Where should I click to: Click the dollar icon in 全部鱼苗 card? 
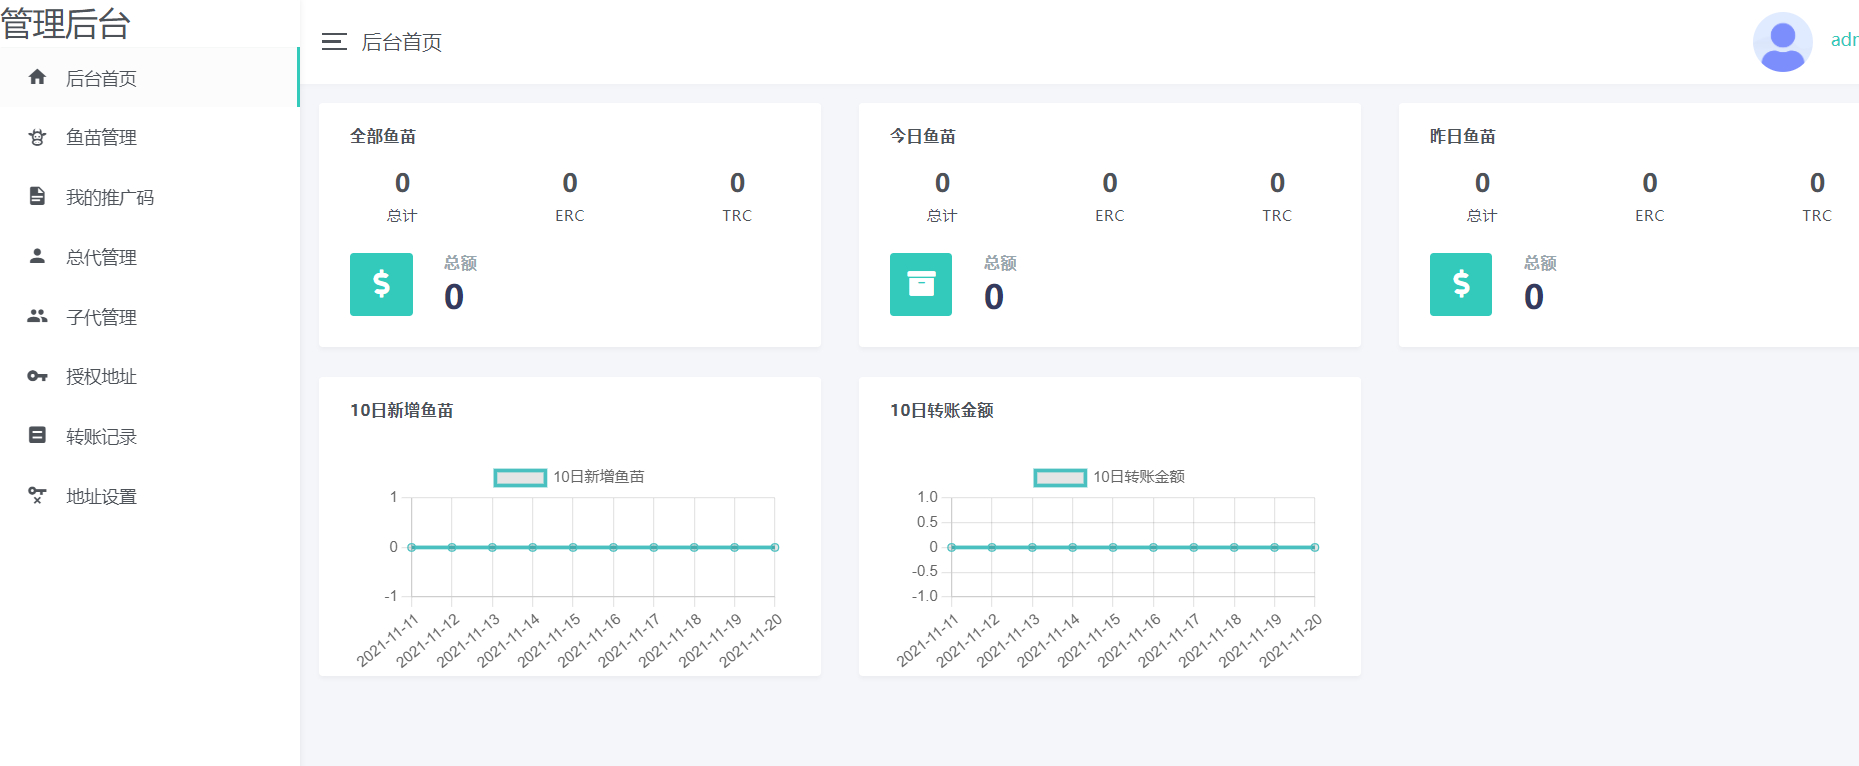click(381, 284)
